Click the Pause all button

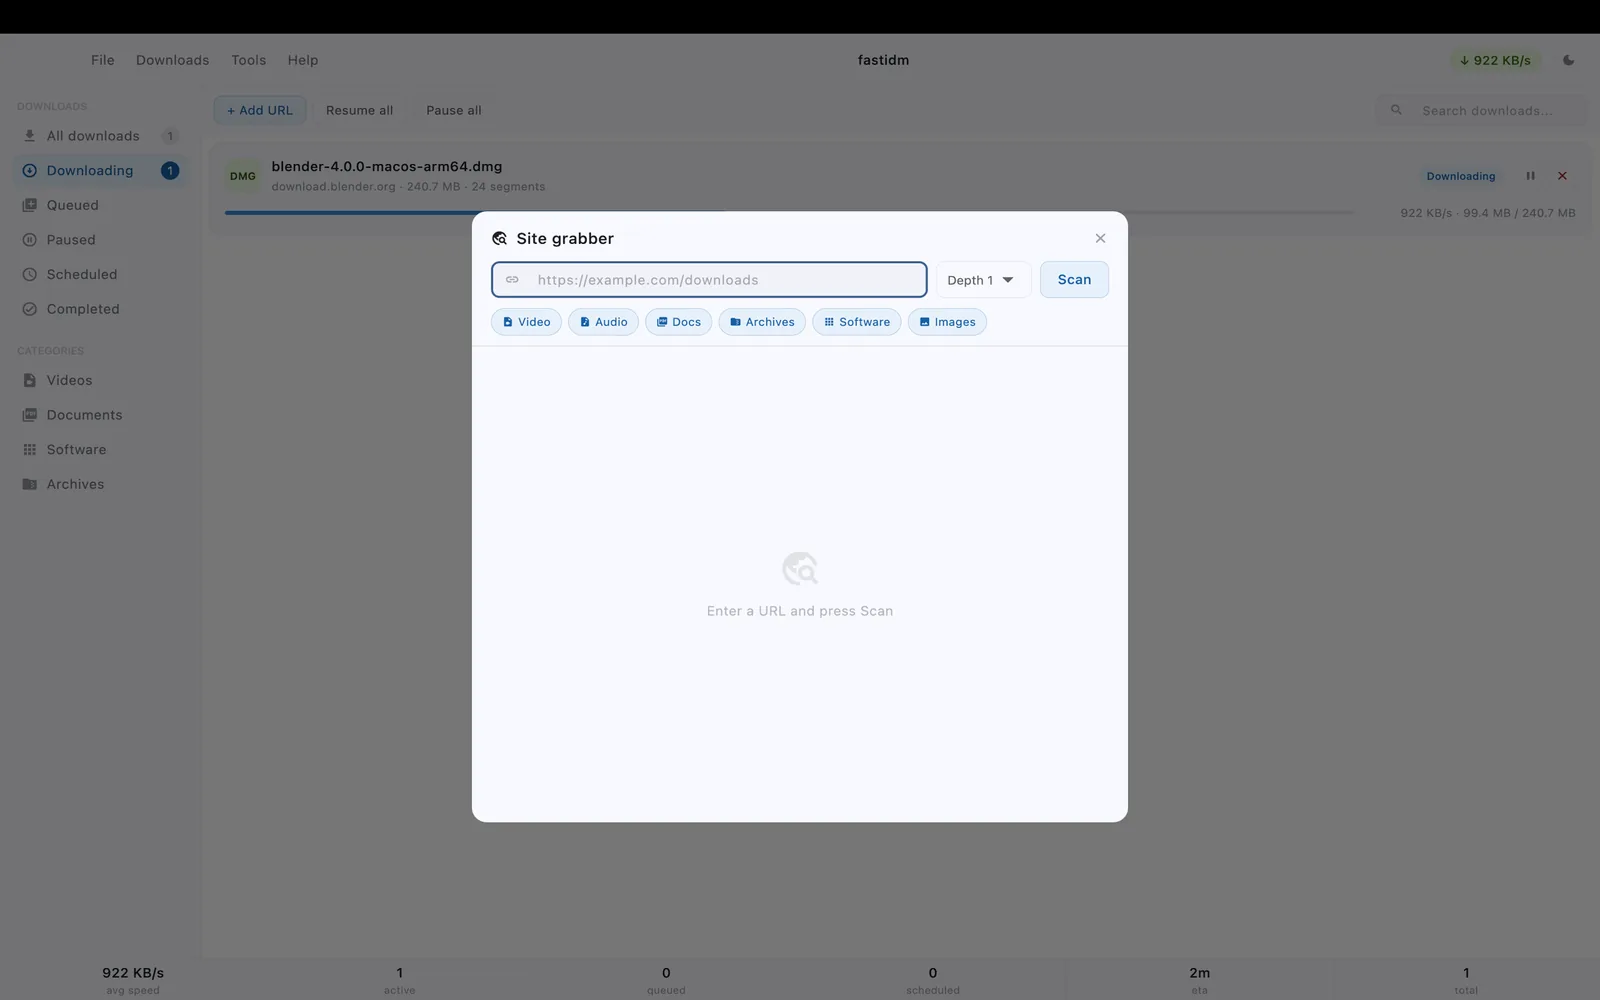tap(454, 110)
